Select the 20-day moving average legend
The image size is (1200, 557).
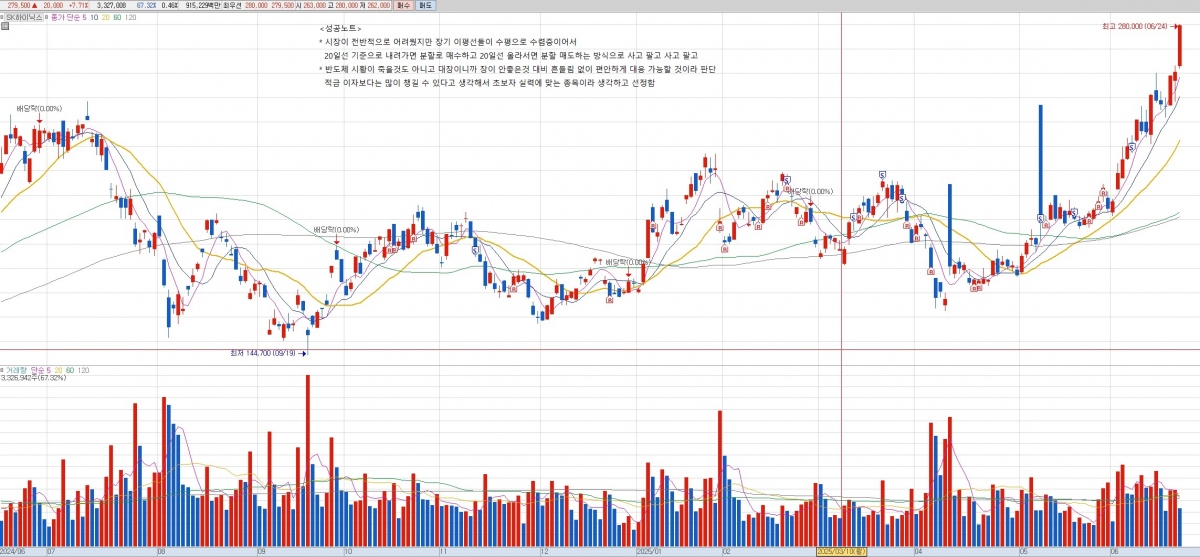105,17
